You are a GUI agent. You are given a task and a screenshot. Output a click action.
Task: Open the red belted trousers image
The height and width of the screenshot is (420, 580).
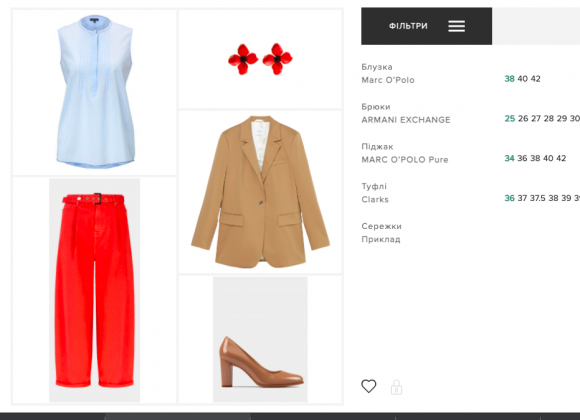[95, 290]
